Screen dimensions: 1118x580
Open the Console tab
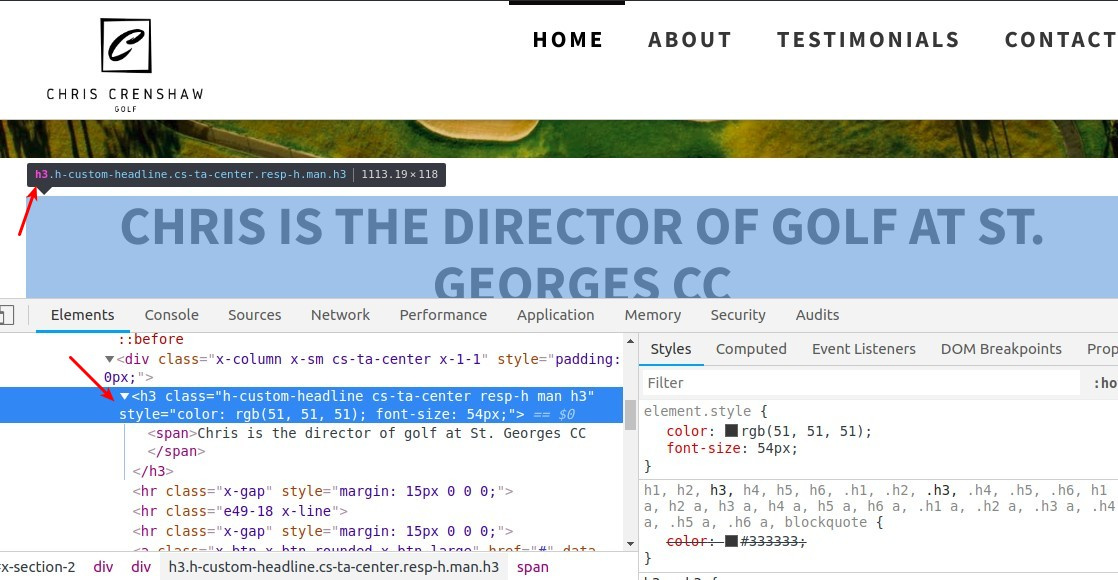(x=171, y=315)
